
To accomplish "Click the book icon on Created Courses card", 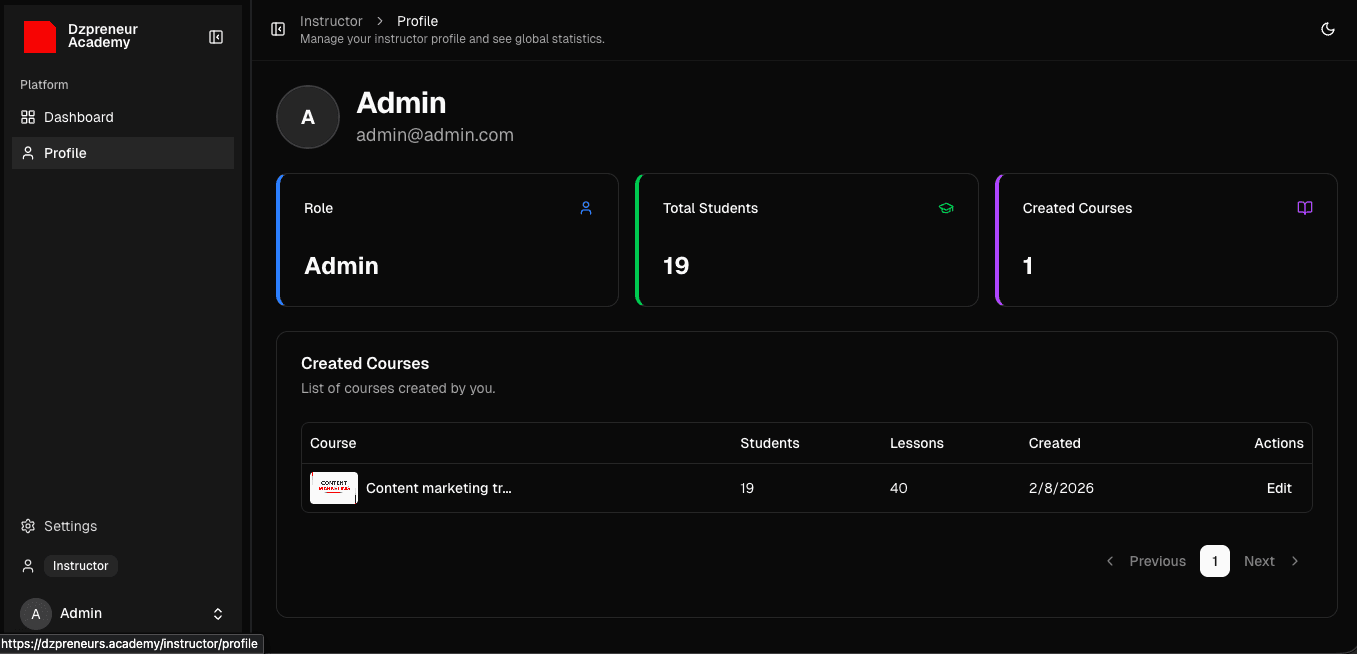I will (x=1305, y=208).
